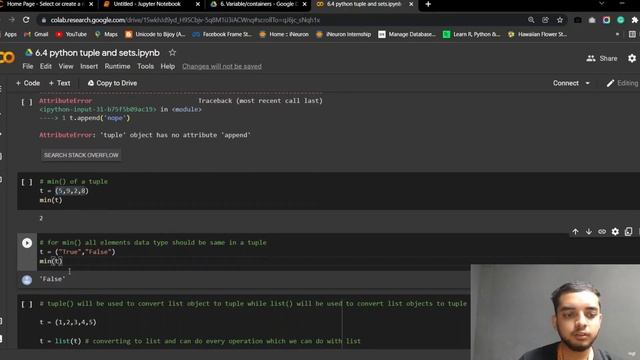Open the iNeuron Internship bookmark

(344, 34)
